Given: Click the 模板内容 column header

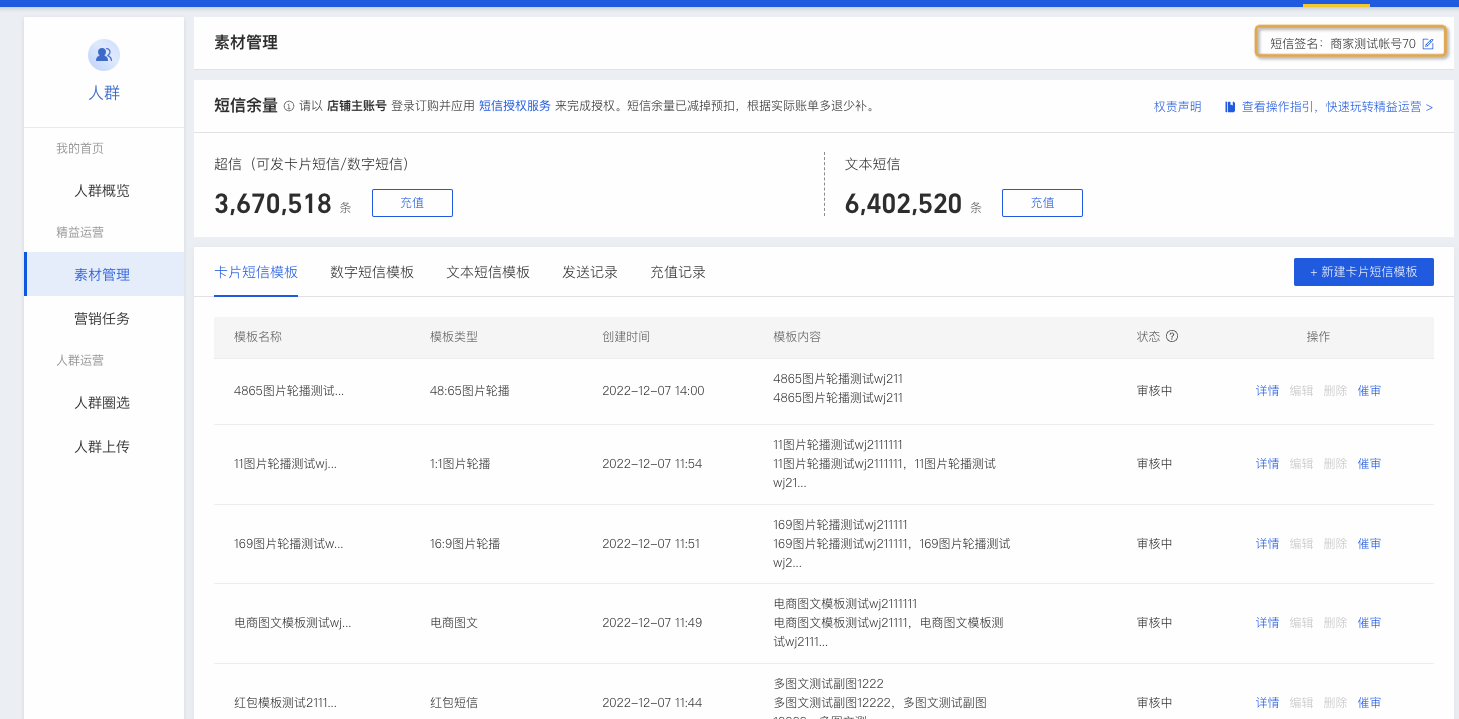Looking at the screenshot, I should point(797,337).
